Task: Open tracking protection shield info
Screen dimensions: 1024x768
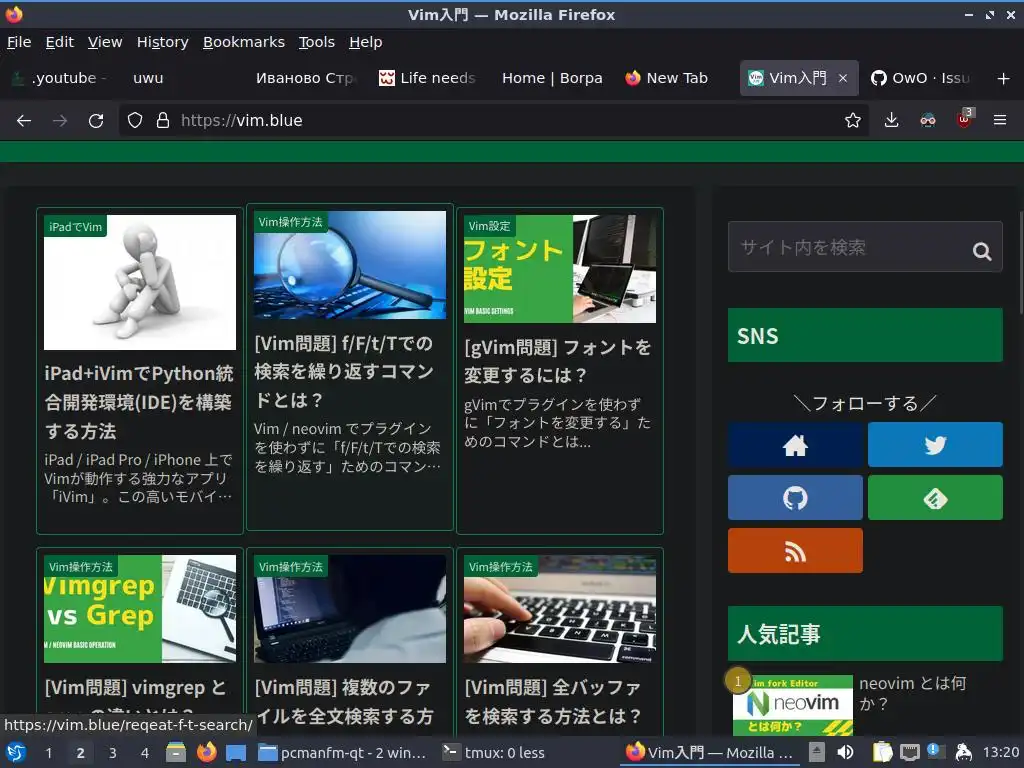Action: click(x=135, y=120)
